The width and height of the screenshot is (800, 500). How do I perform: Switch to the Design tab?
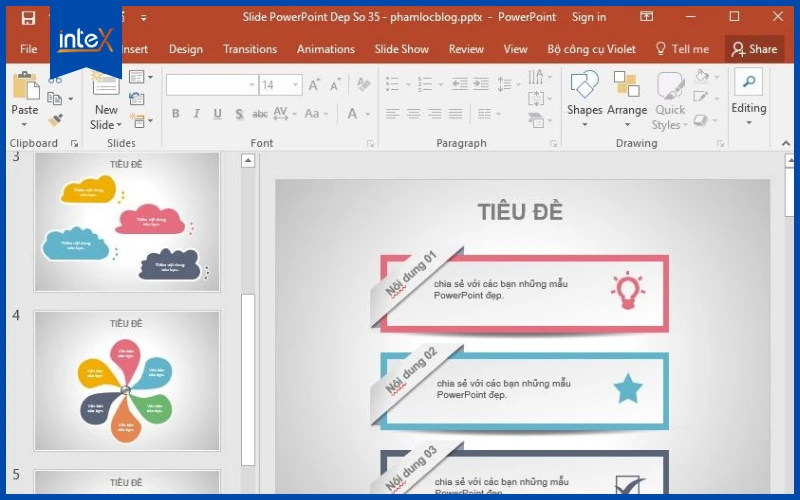point(186,49)
